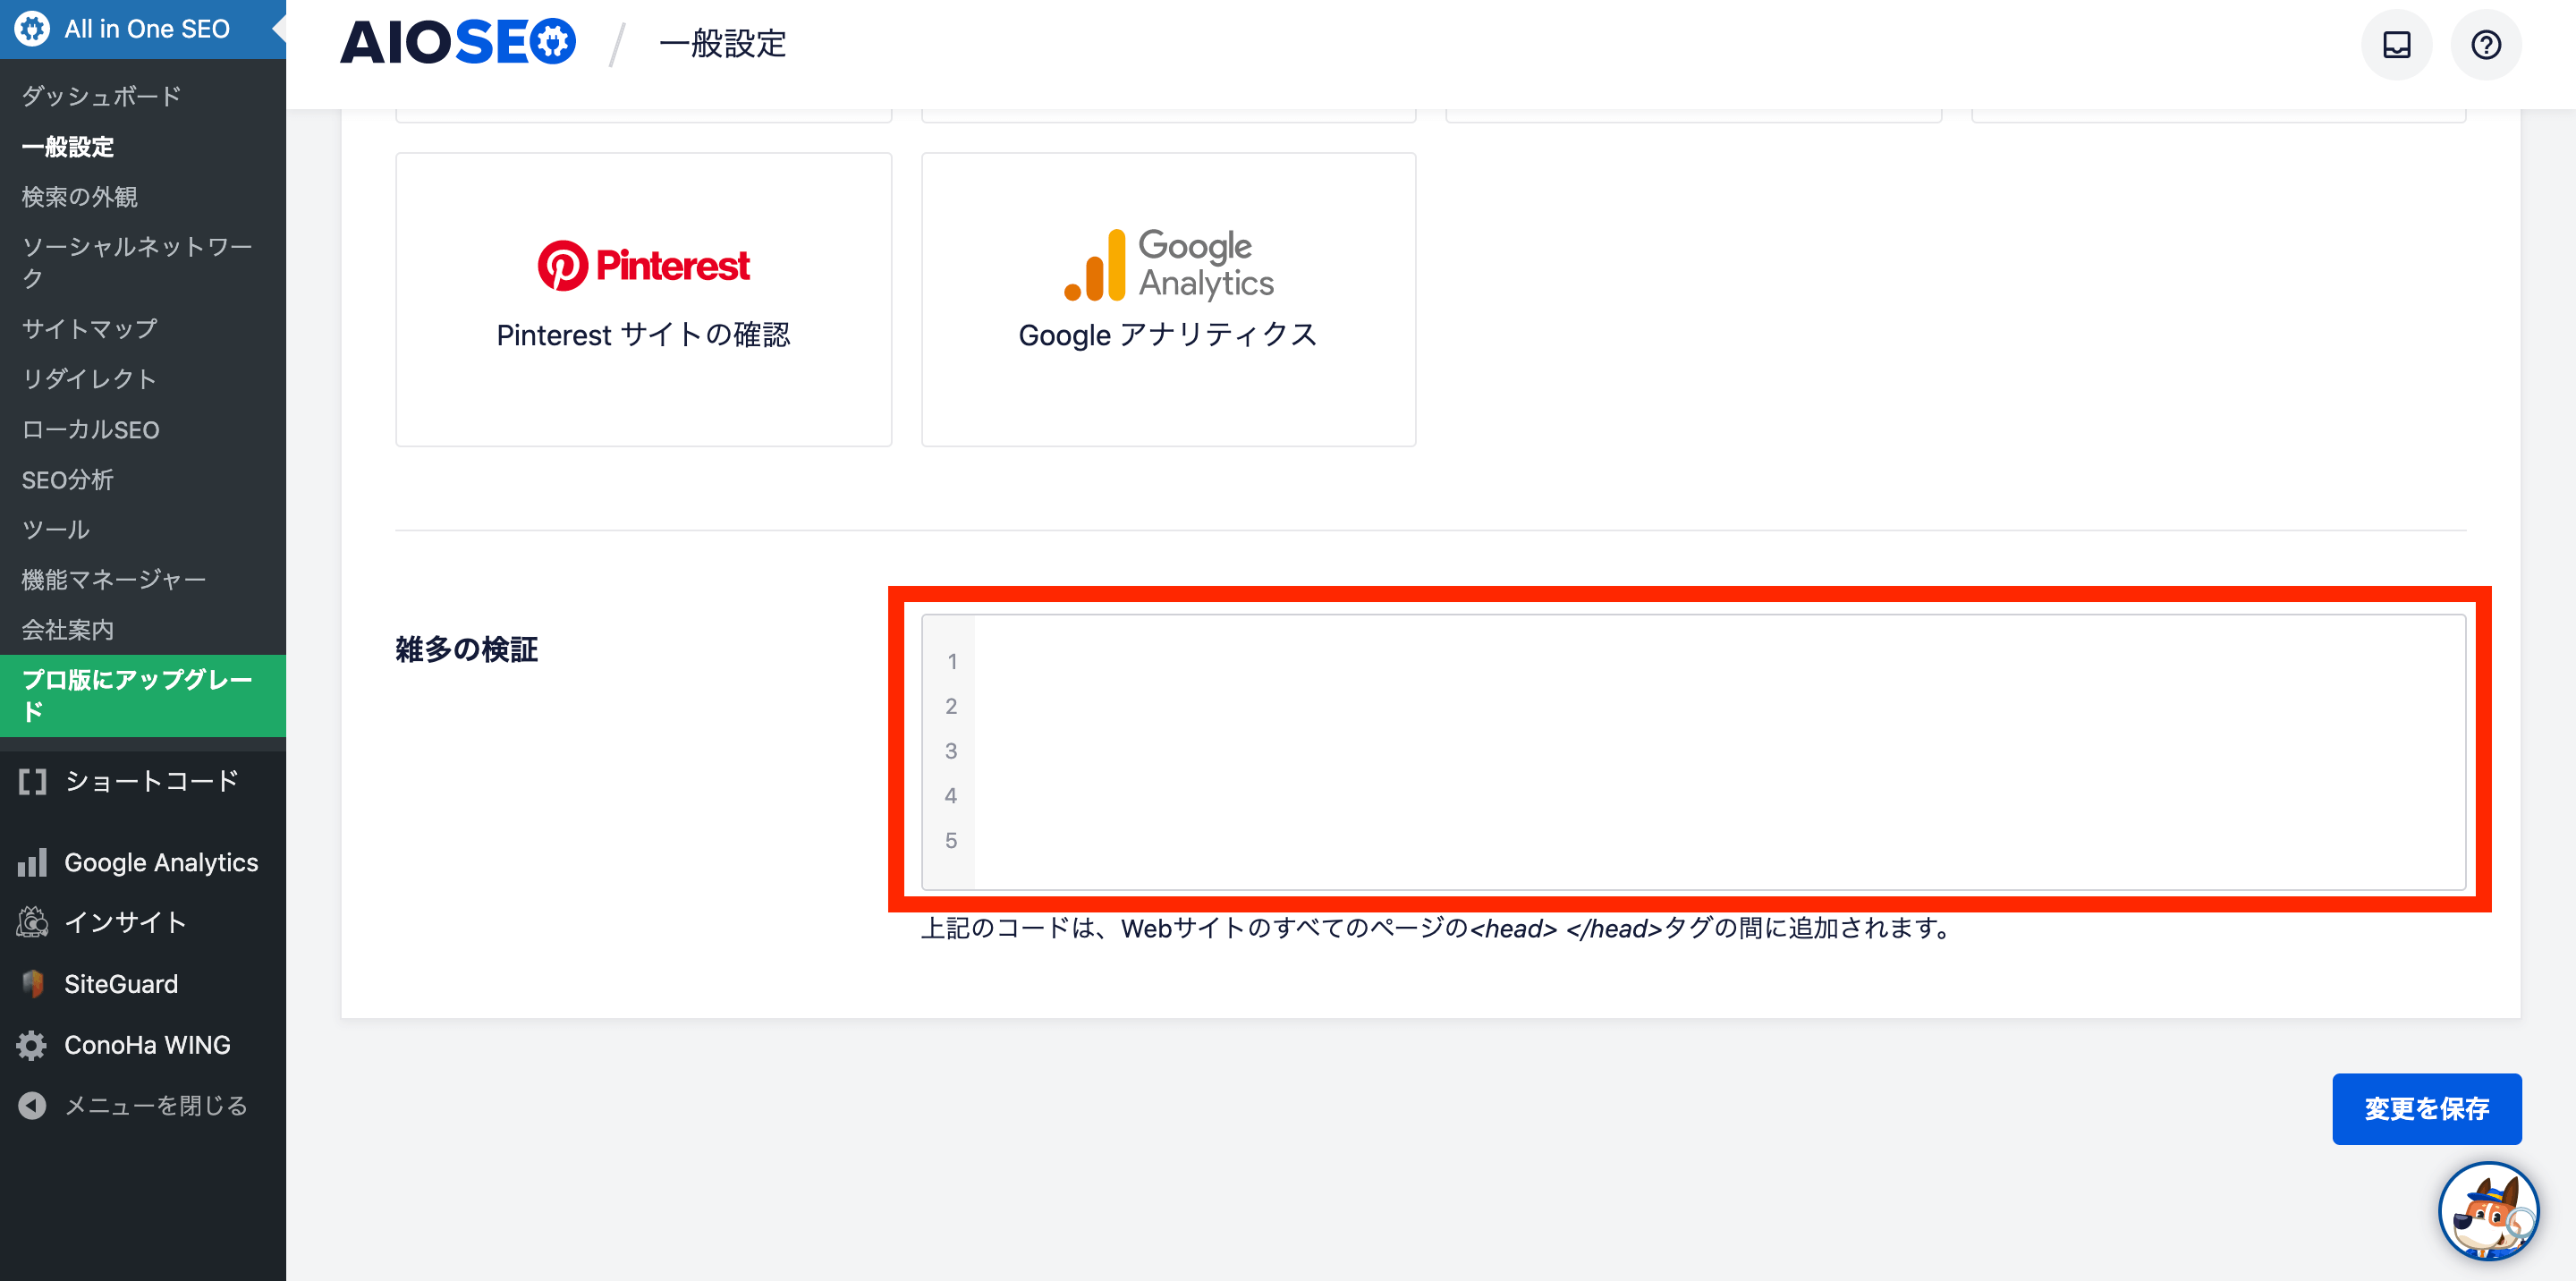Click line number 3 in the code editor

pyautogui.click(x=951, y=751)
